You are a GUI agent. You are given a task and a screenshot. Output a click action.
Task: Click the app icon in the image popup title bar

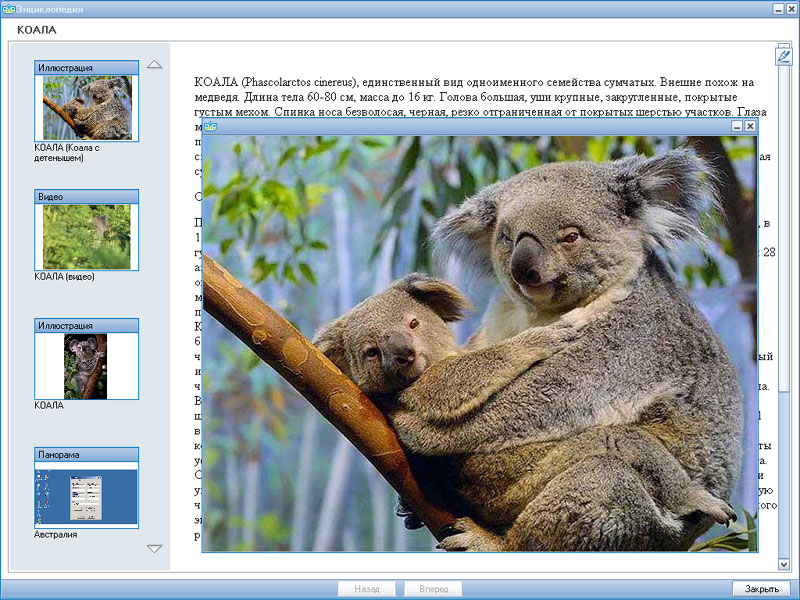pos(210,127)
